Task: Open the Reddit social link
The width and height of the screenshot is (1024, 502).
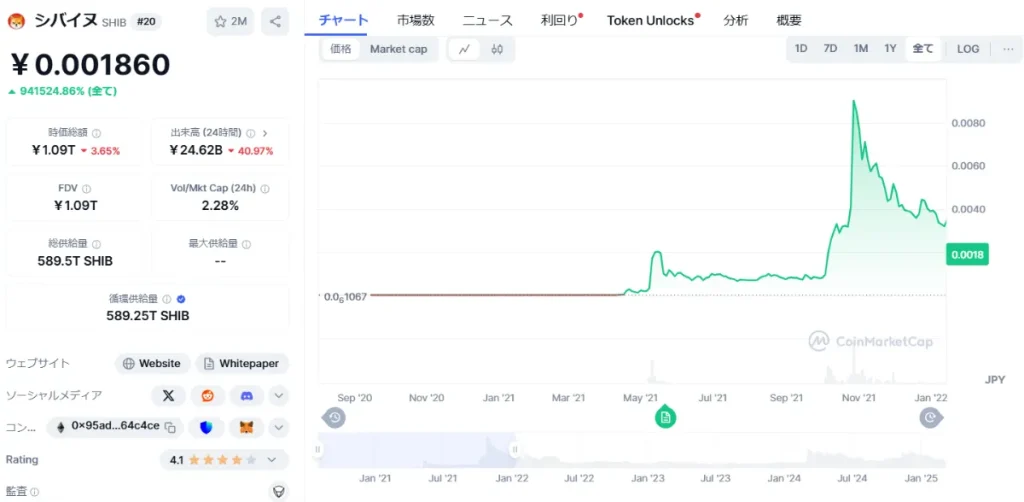Action: coord(208,395)
